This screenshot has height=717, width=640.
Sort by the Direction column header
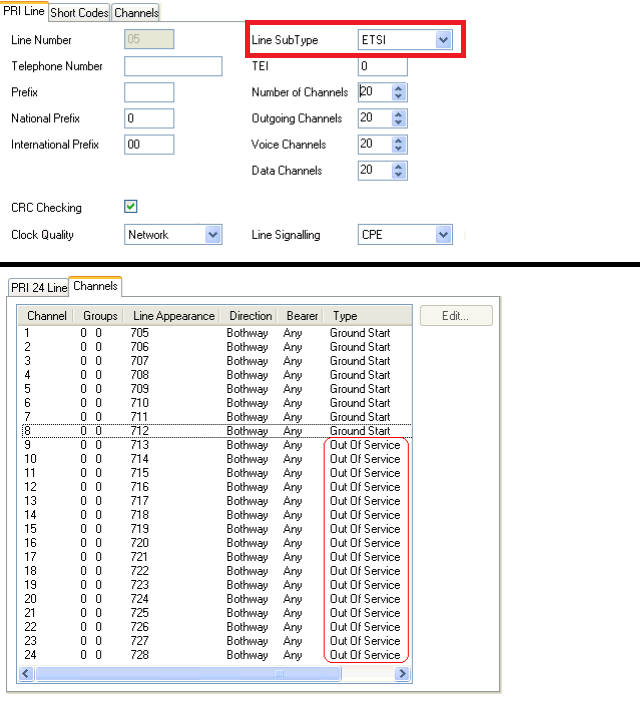coord(250,316)
